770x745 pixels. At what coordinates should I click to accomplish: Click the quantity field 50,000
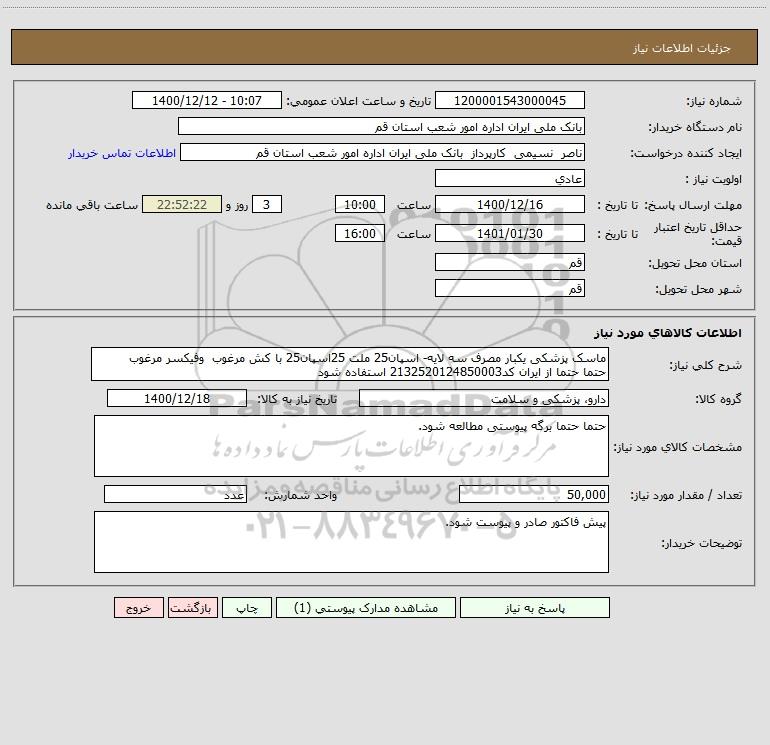coord(534,495)
